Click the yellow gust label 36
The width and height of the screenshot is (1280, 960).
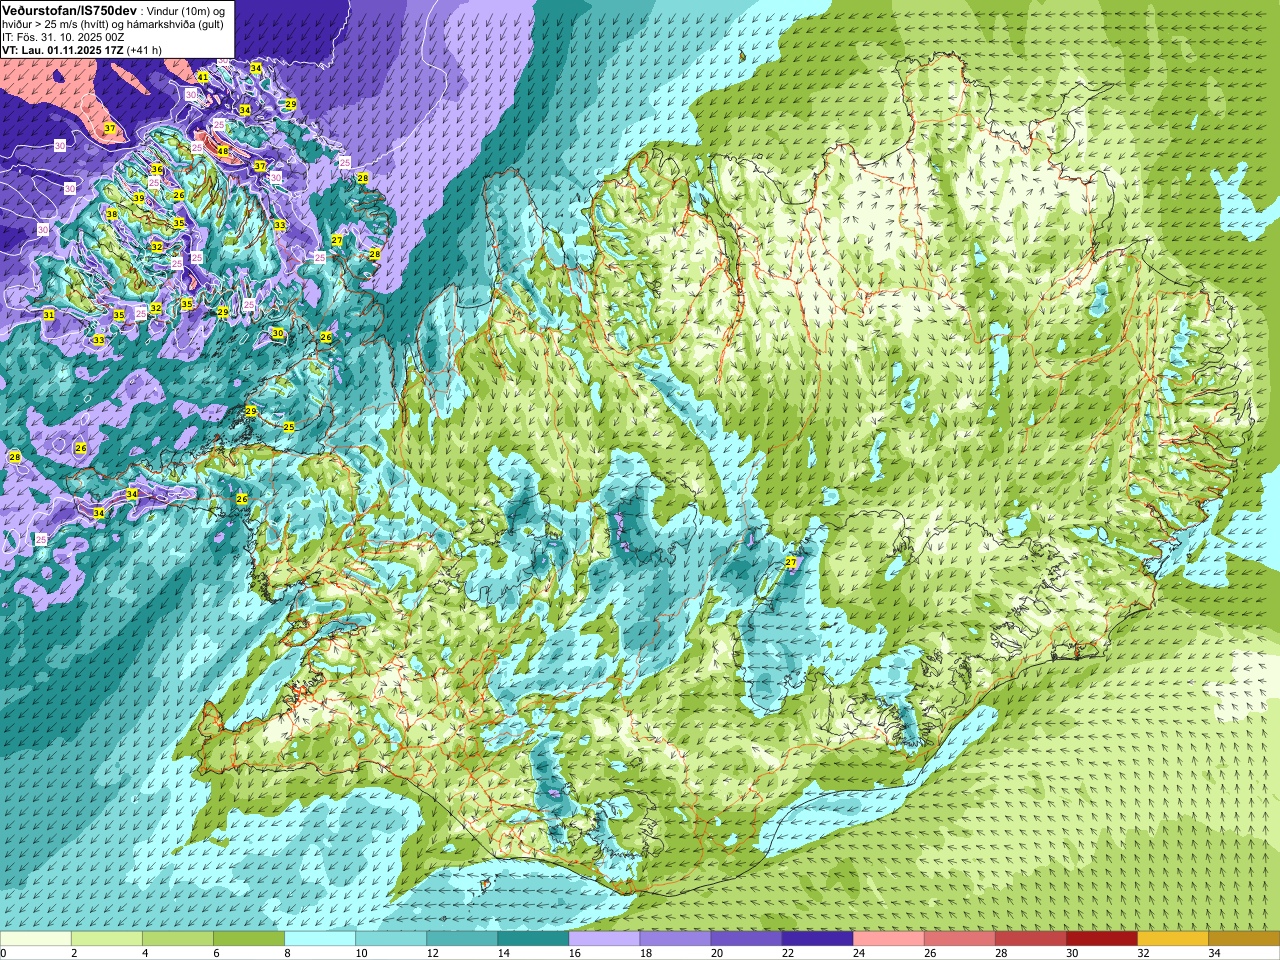[x=157, y=169]
